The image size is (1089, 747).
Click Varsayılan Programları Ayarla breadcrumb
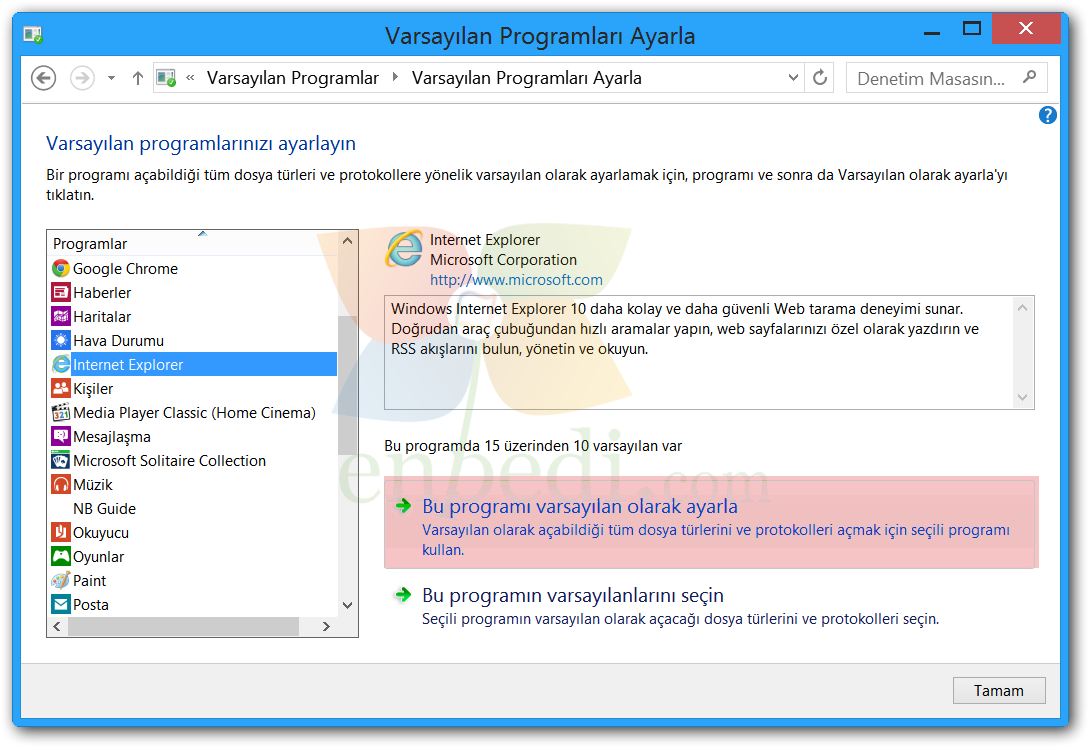[526, 78]
